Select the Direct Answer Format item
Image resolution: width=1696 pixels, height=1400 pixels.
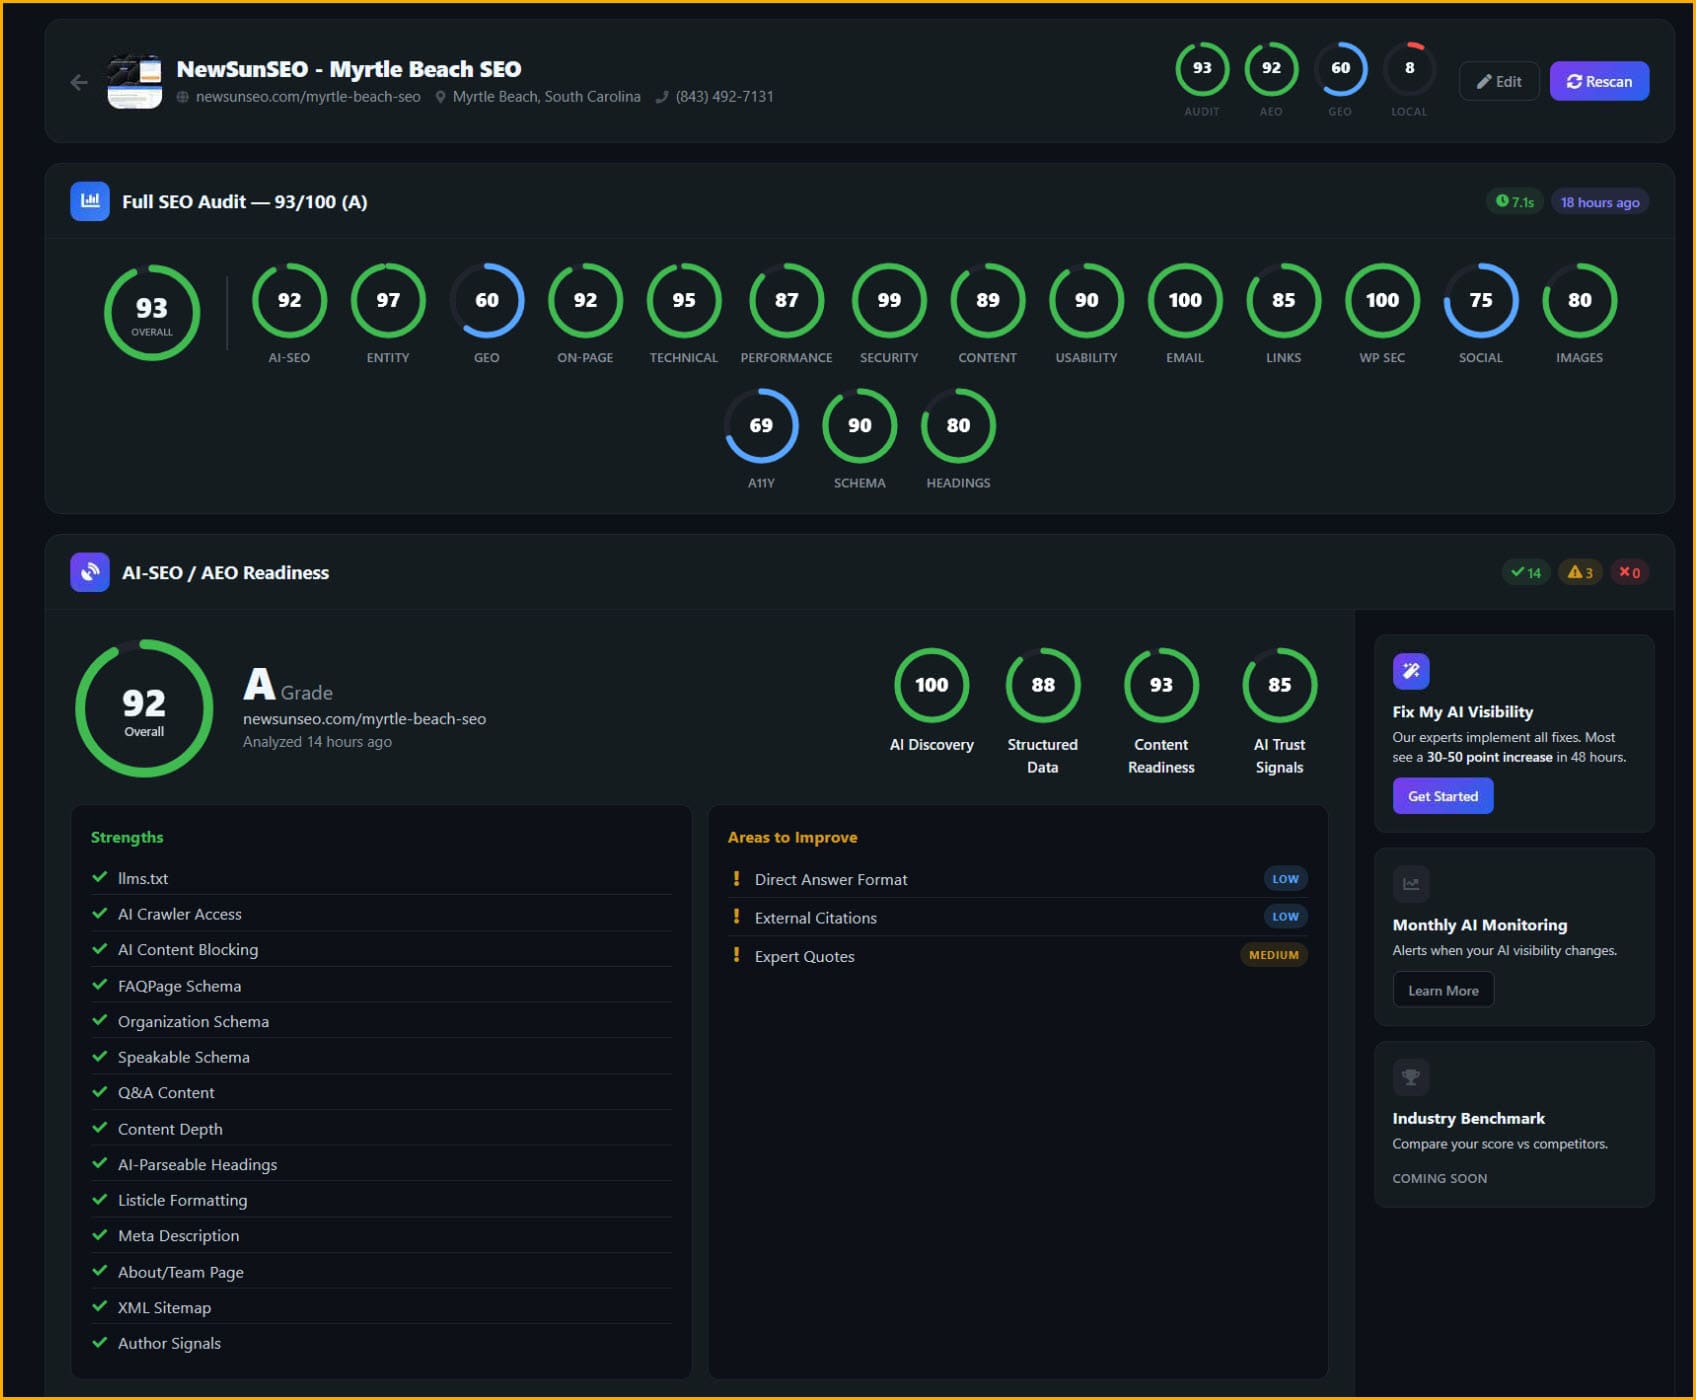831,879
